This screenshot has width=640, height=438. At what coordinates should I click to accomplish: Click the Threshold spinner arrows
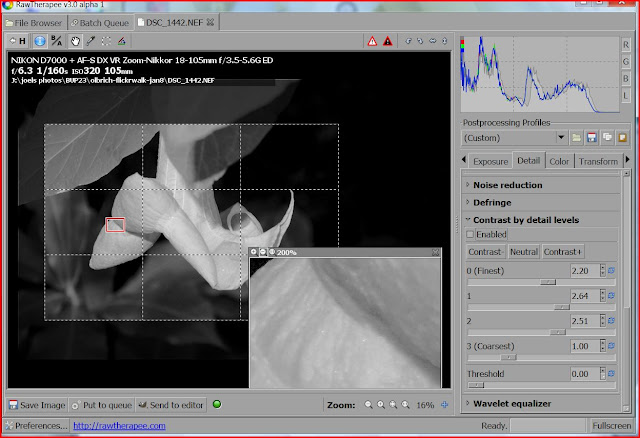click(x=602, y=374)
